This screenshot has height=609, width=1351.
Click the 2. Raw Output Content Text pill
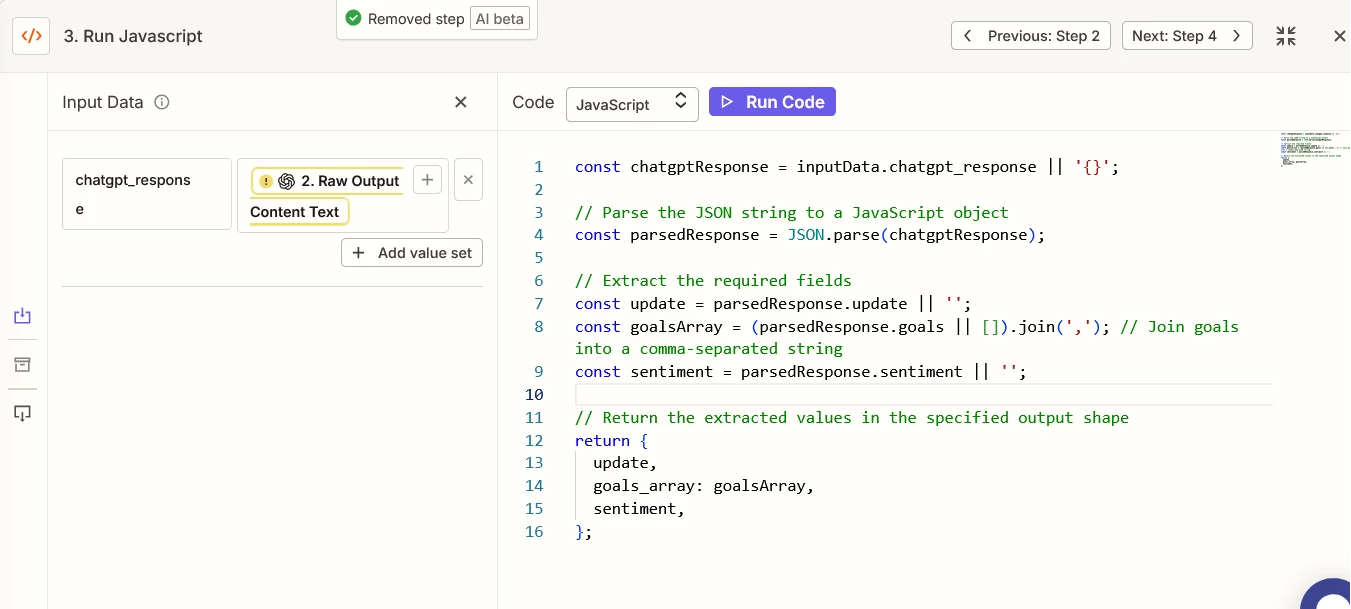click(327, 196)
